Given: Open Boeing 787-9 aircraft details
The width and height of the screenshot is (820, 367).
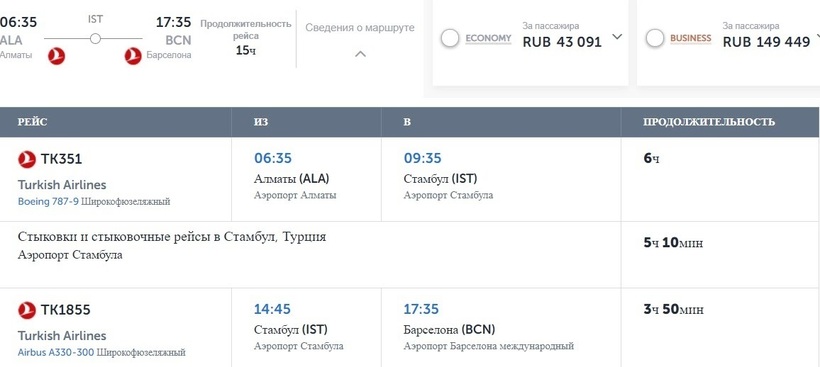Looking at the screenshot, I should (48, 201).
